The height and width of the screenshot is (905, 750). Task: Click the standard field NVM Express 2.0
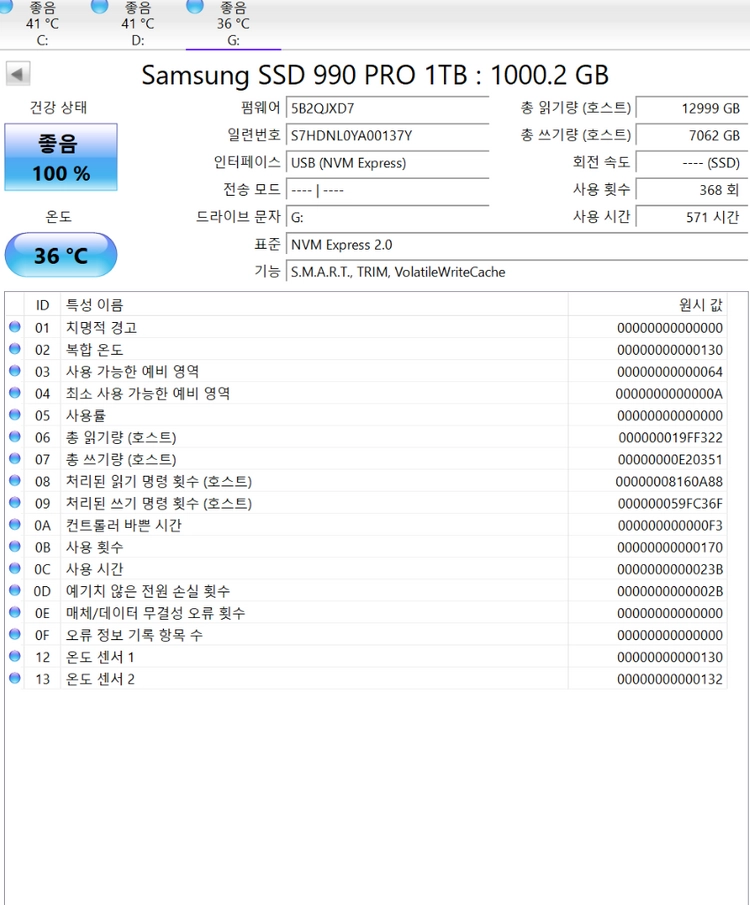517,245
